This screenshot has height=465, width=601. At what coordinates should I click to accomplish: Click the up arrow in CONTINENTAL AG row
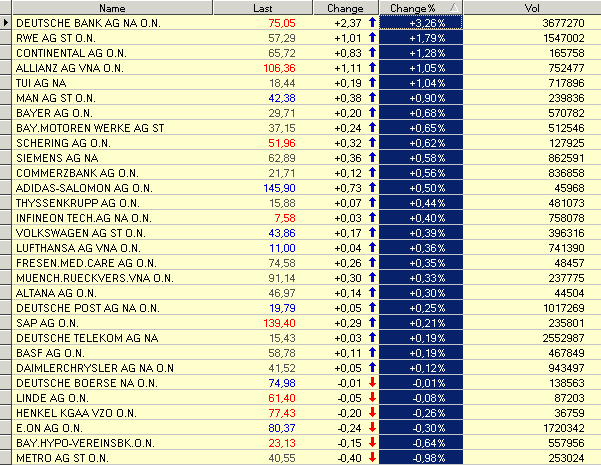pos(372,53)
